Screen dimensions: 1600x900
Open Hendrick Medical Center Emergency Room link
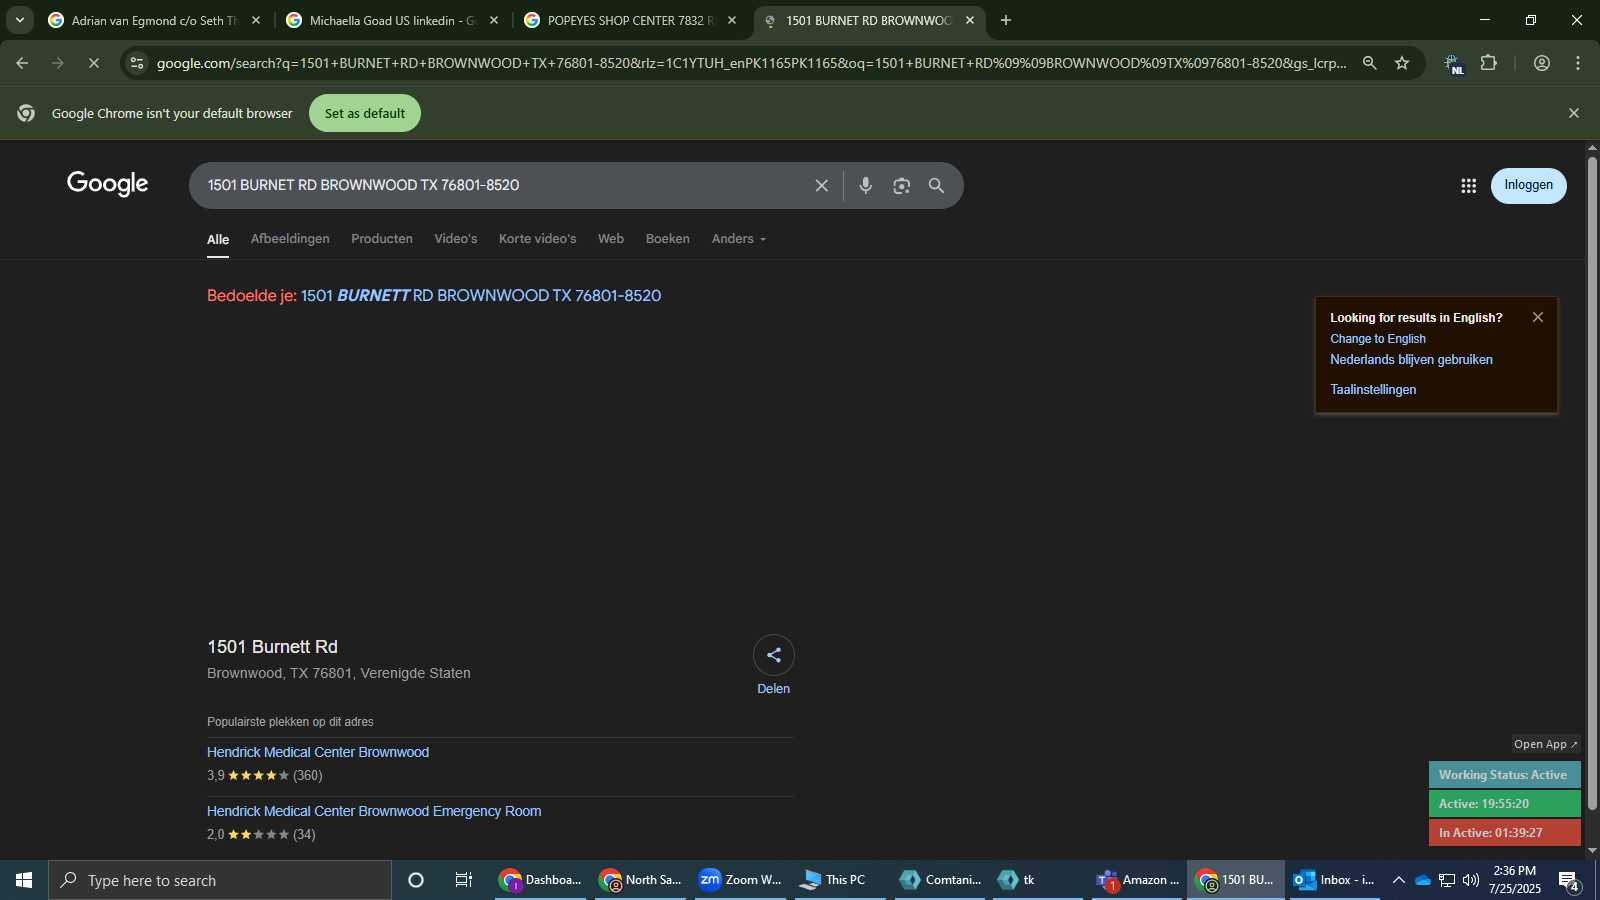[374, 811]
